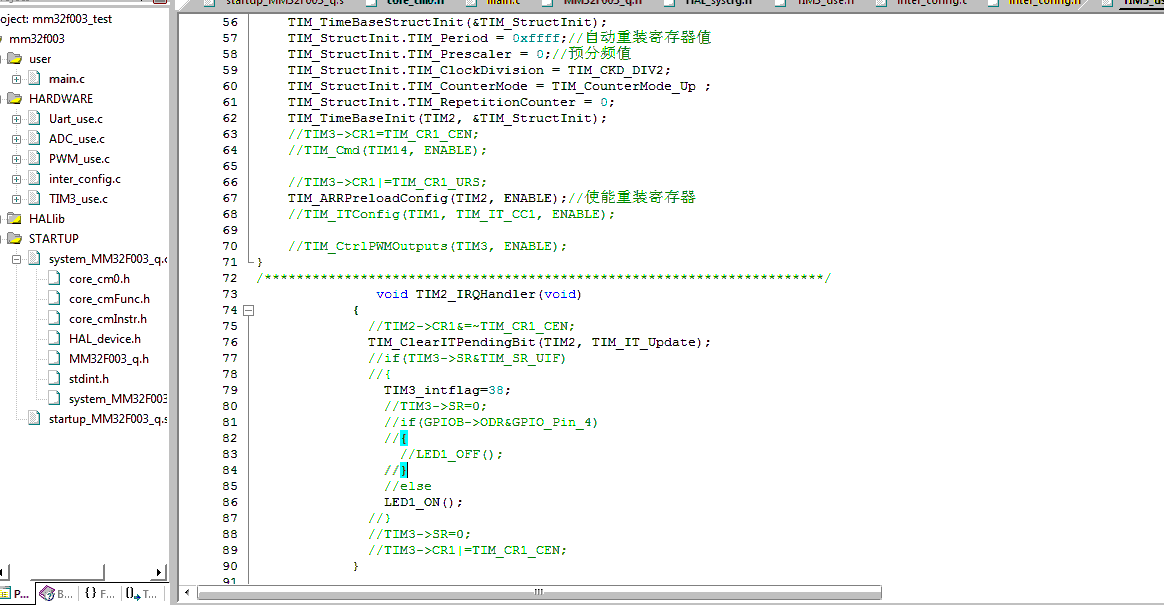Expand the ADC_use.c tree node
Viewport: 1164px width, 605px height.
point(16,139)
